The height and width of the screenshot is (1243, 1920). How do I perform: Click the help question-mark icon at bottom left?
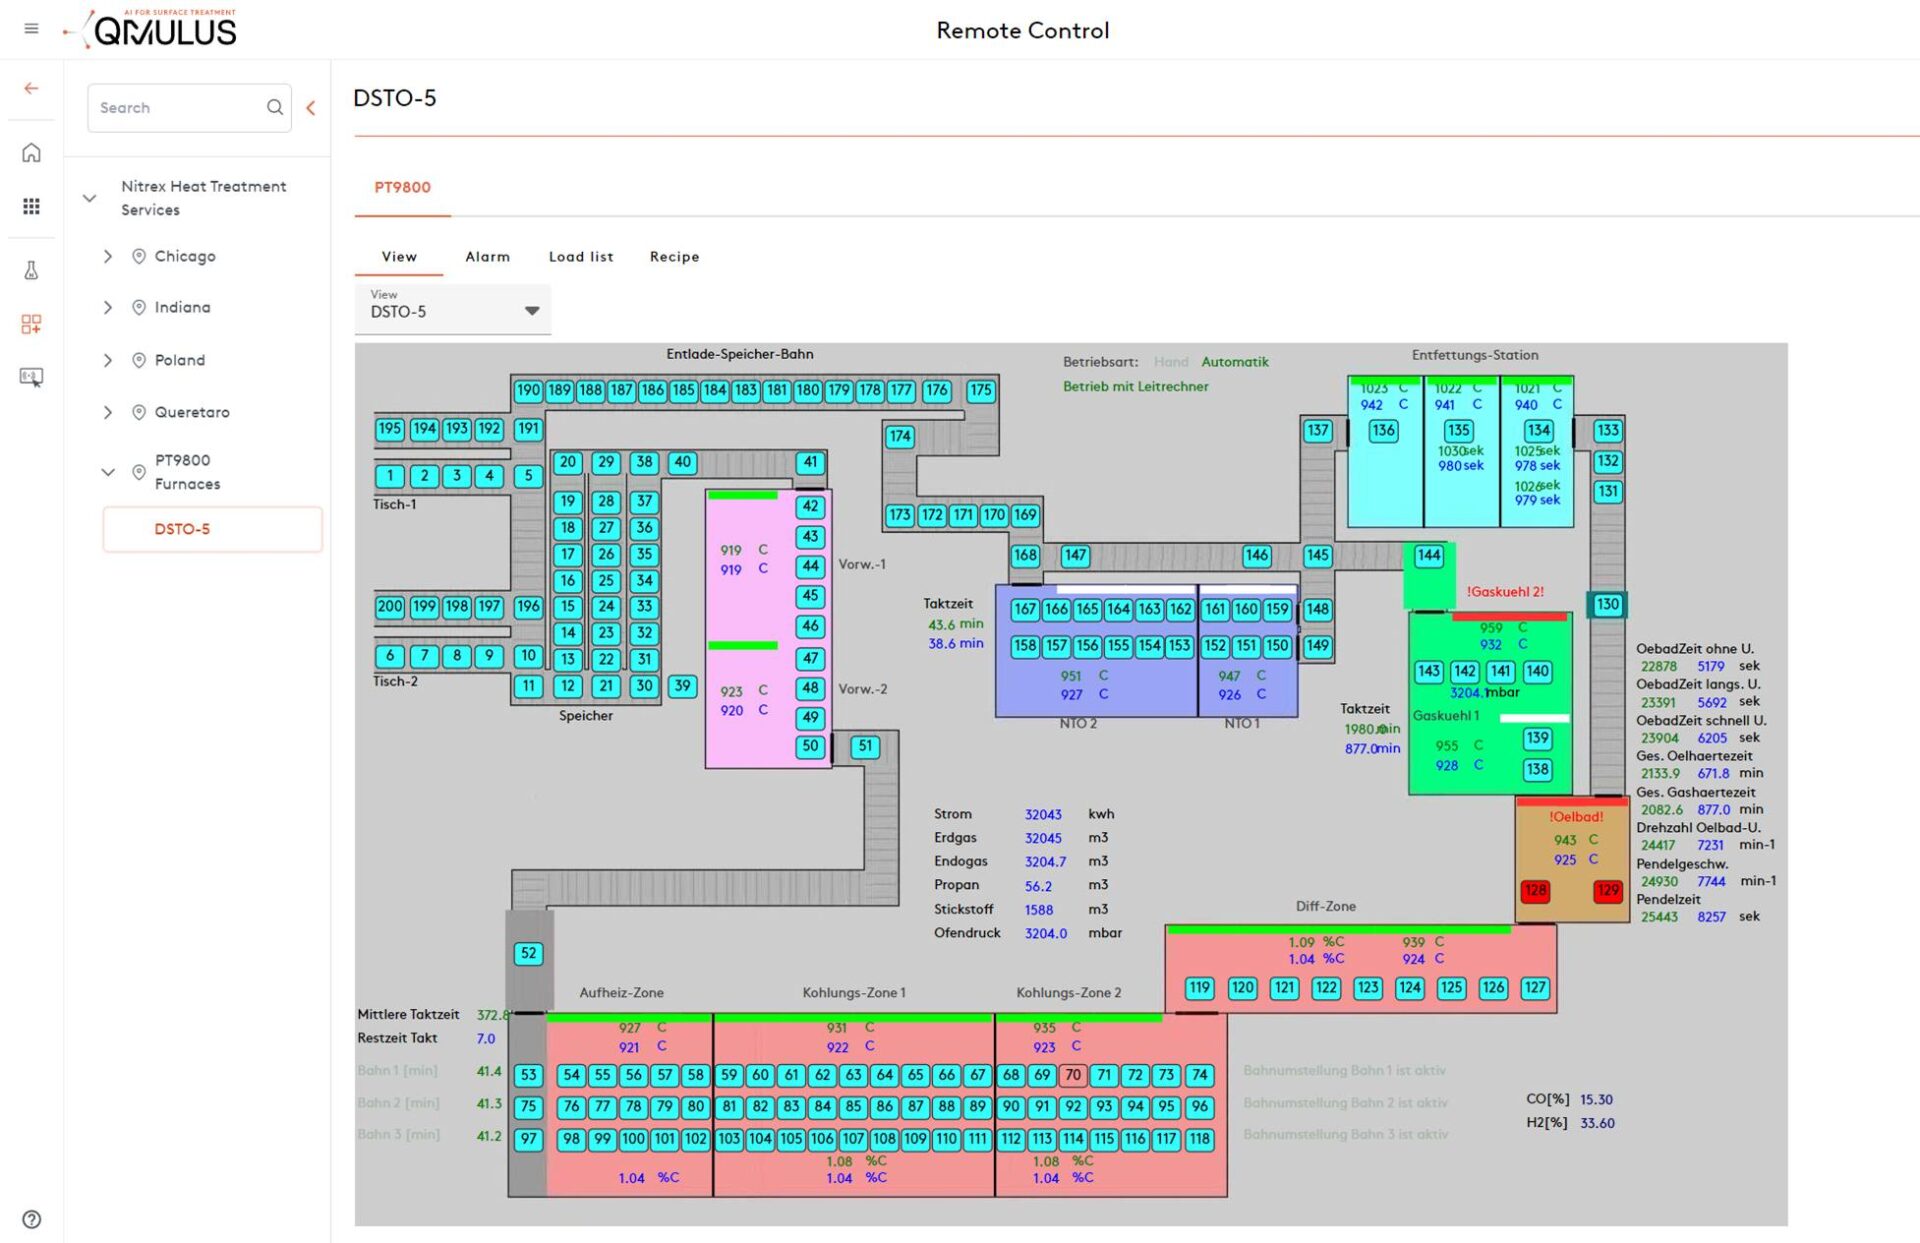[x=31, y=1219]
